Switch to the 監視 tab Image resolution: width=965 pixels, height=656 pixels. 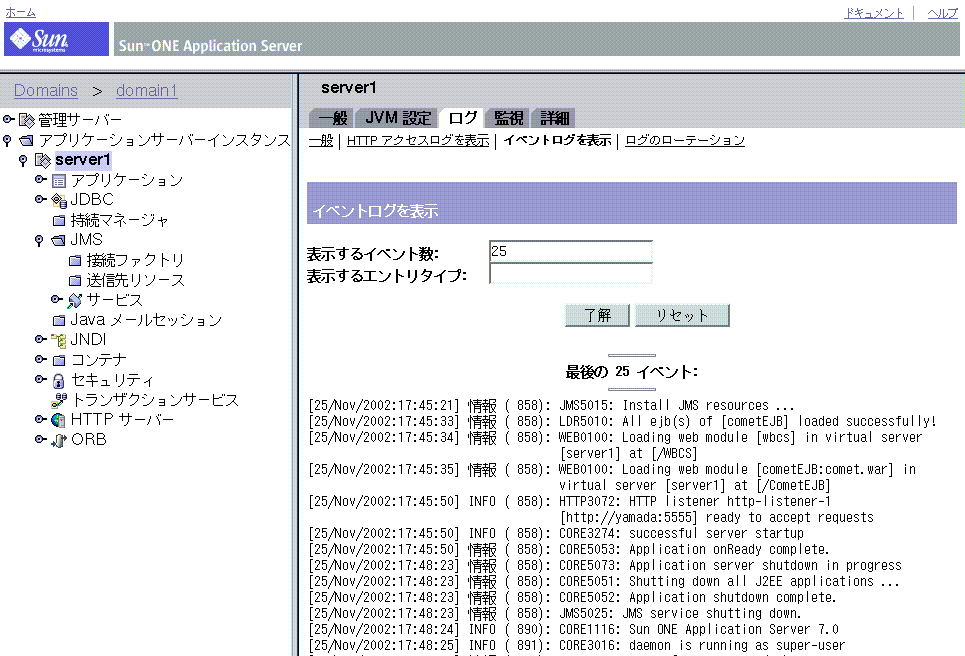click(x=508, y=118)
